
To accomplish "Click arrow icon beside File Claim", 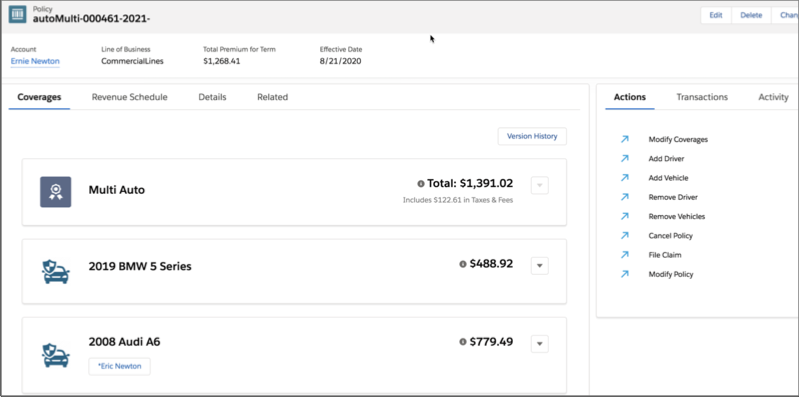I will tap(625, 255).
